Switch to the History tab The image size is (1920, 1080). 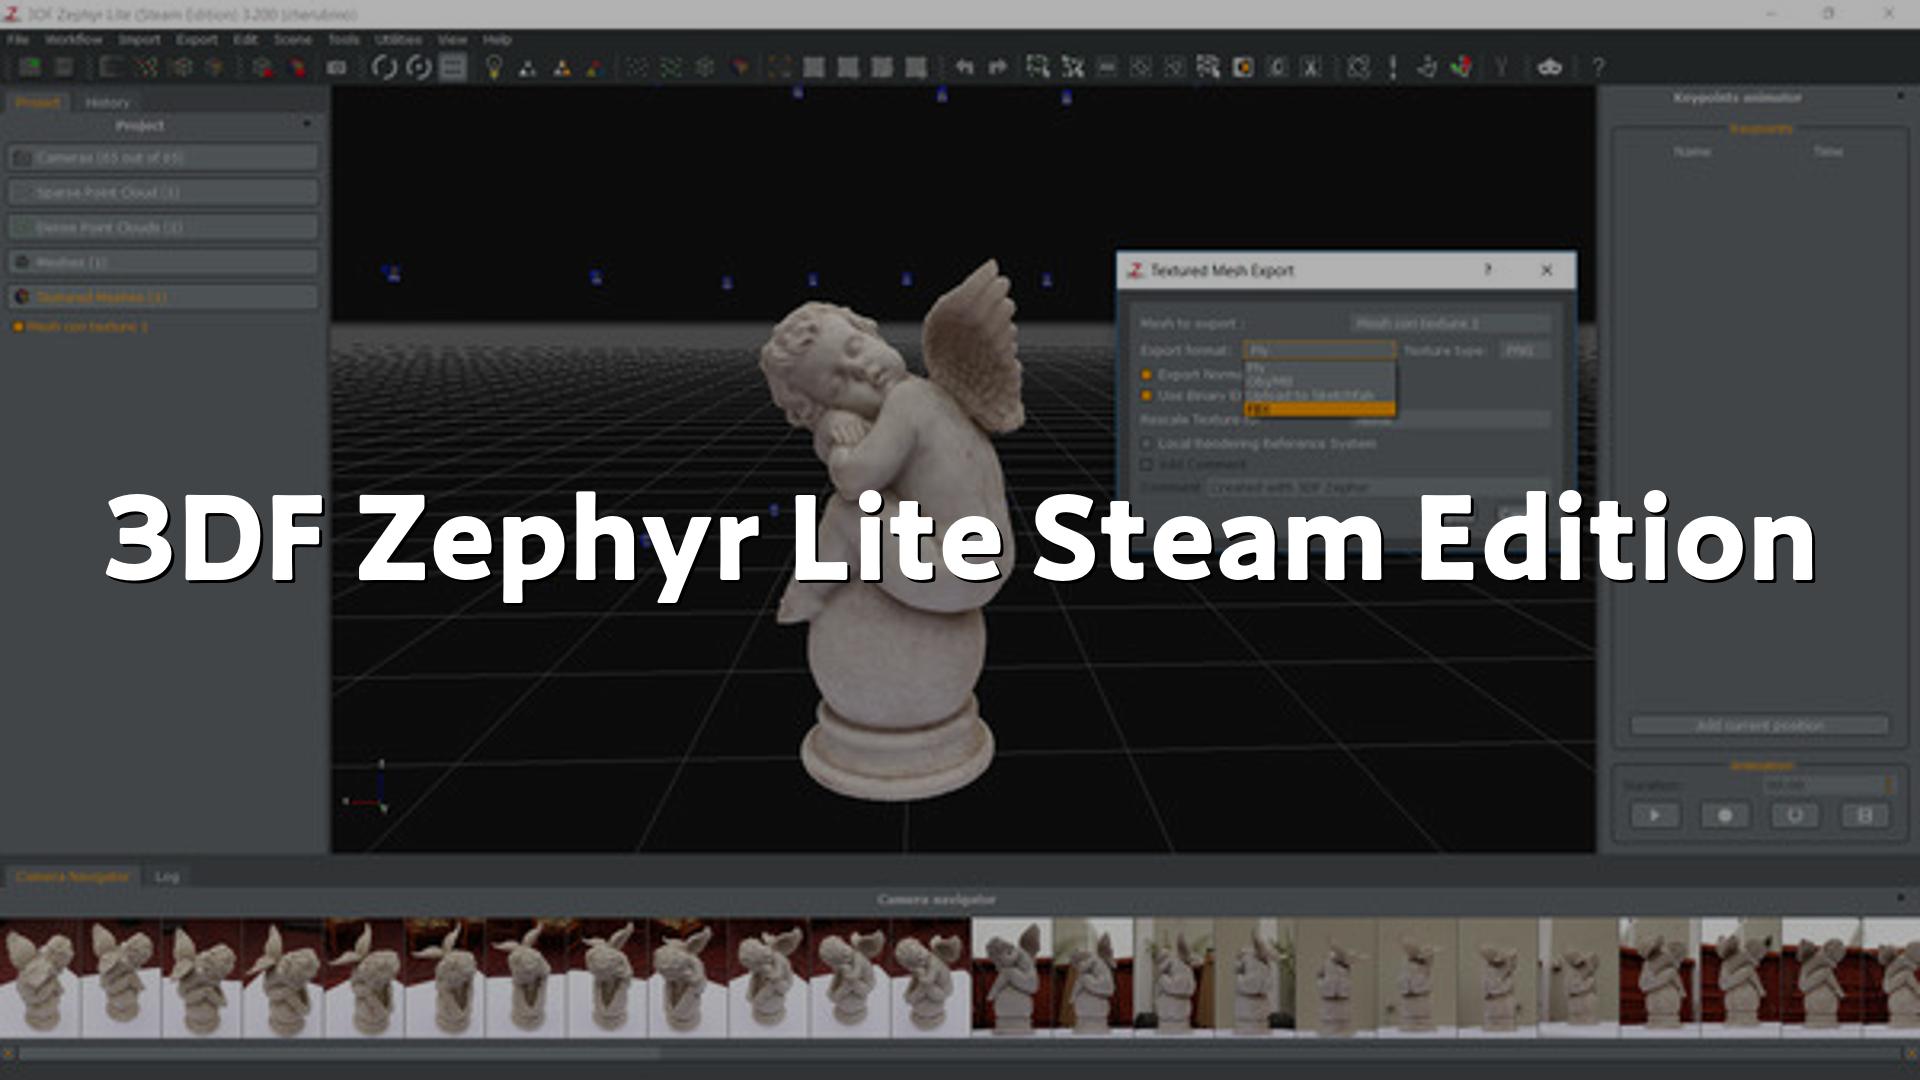107,102
